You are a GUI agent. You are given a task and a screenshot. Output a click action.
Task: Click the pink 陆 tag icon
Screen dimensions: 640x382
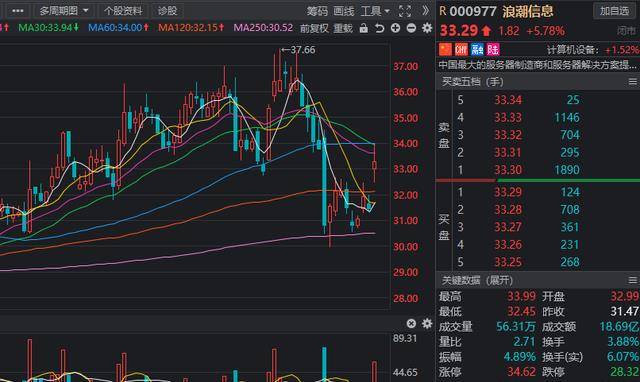click(493, 49)
